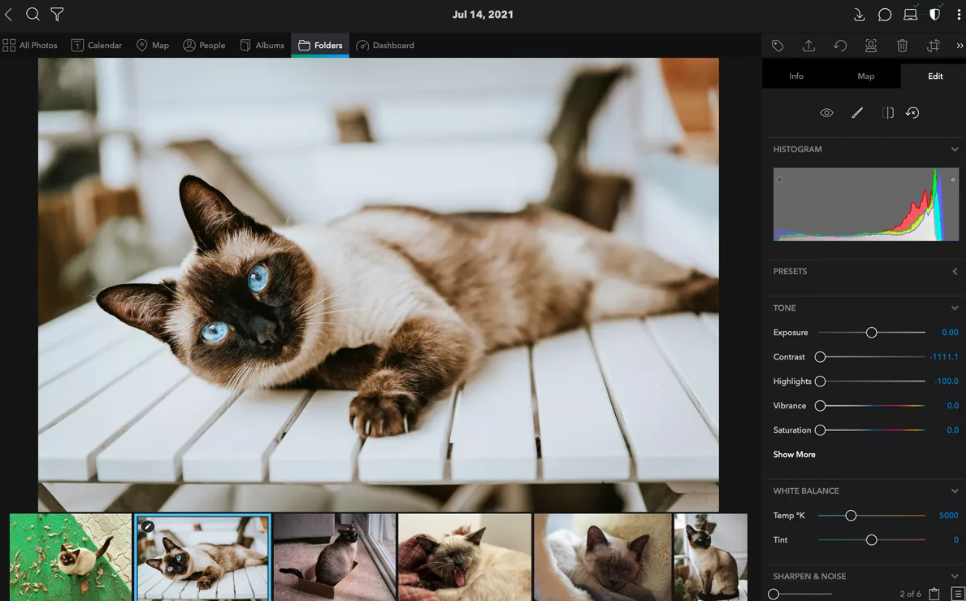Click the share/upload icon
Image resolution: width=966 pixels, height=601 pixels.
pyautogui.click(x=808, y=46)
